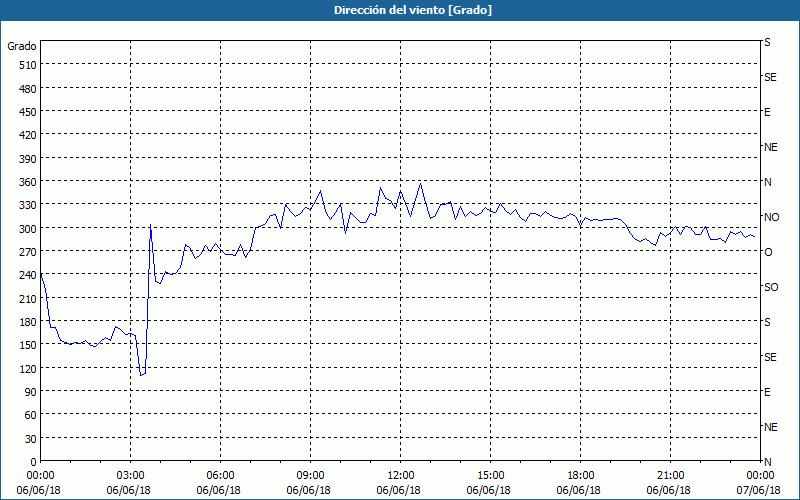800x500 pixels.
Task: Click the 21:00 time axis label
Action: [x=670, y=476]
